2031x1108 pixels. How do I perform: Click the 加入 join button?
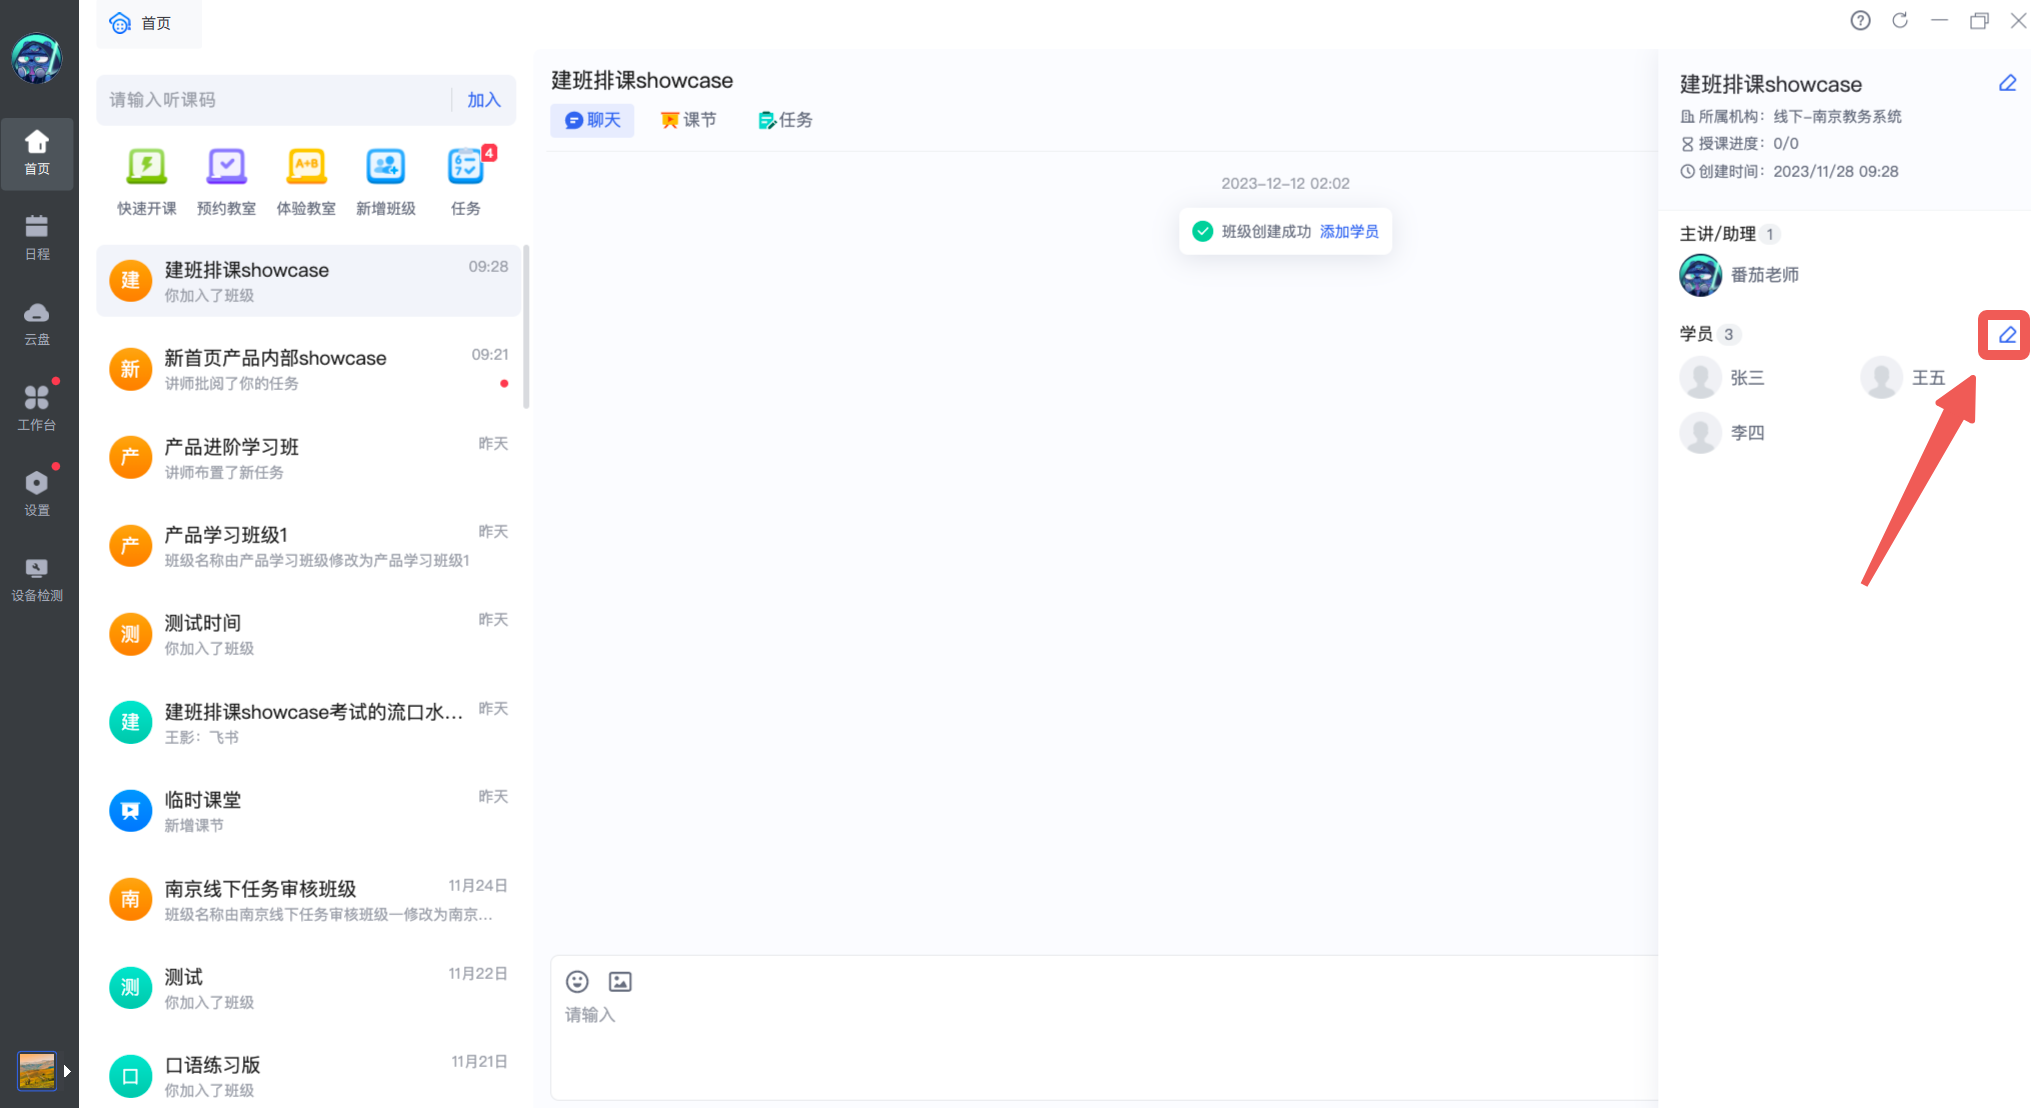[x=484, y=100]
